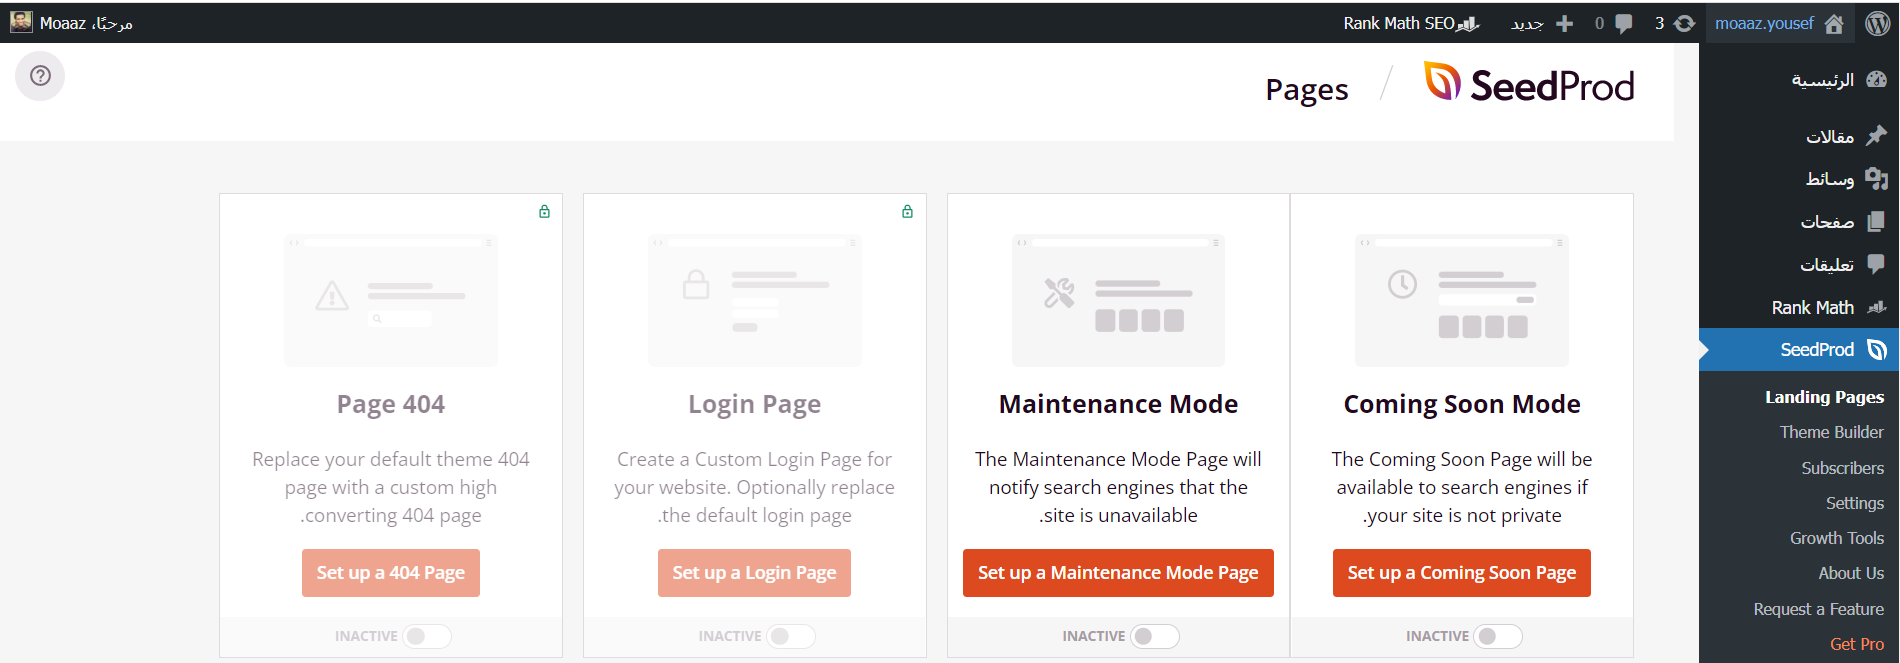Click the dashboard gauge icon in sidebar
This screenshot has height=663, width=1900.
click(x=1877, y=79)
